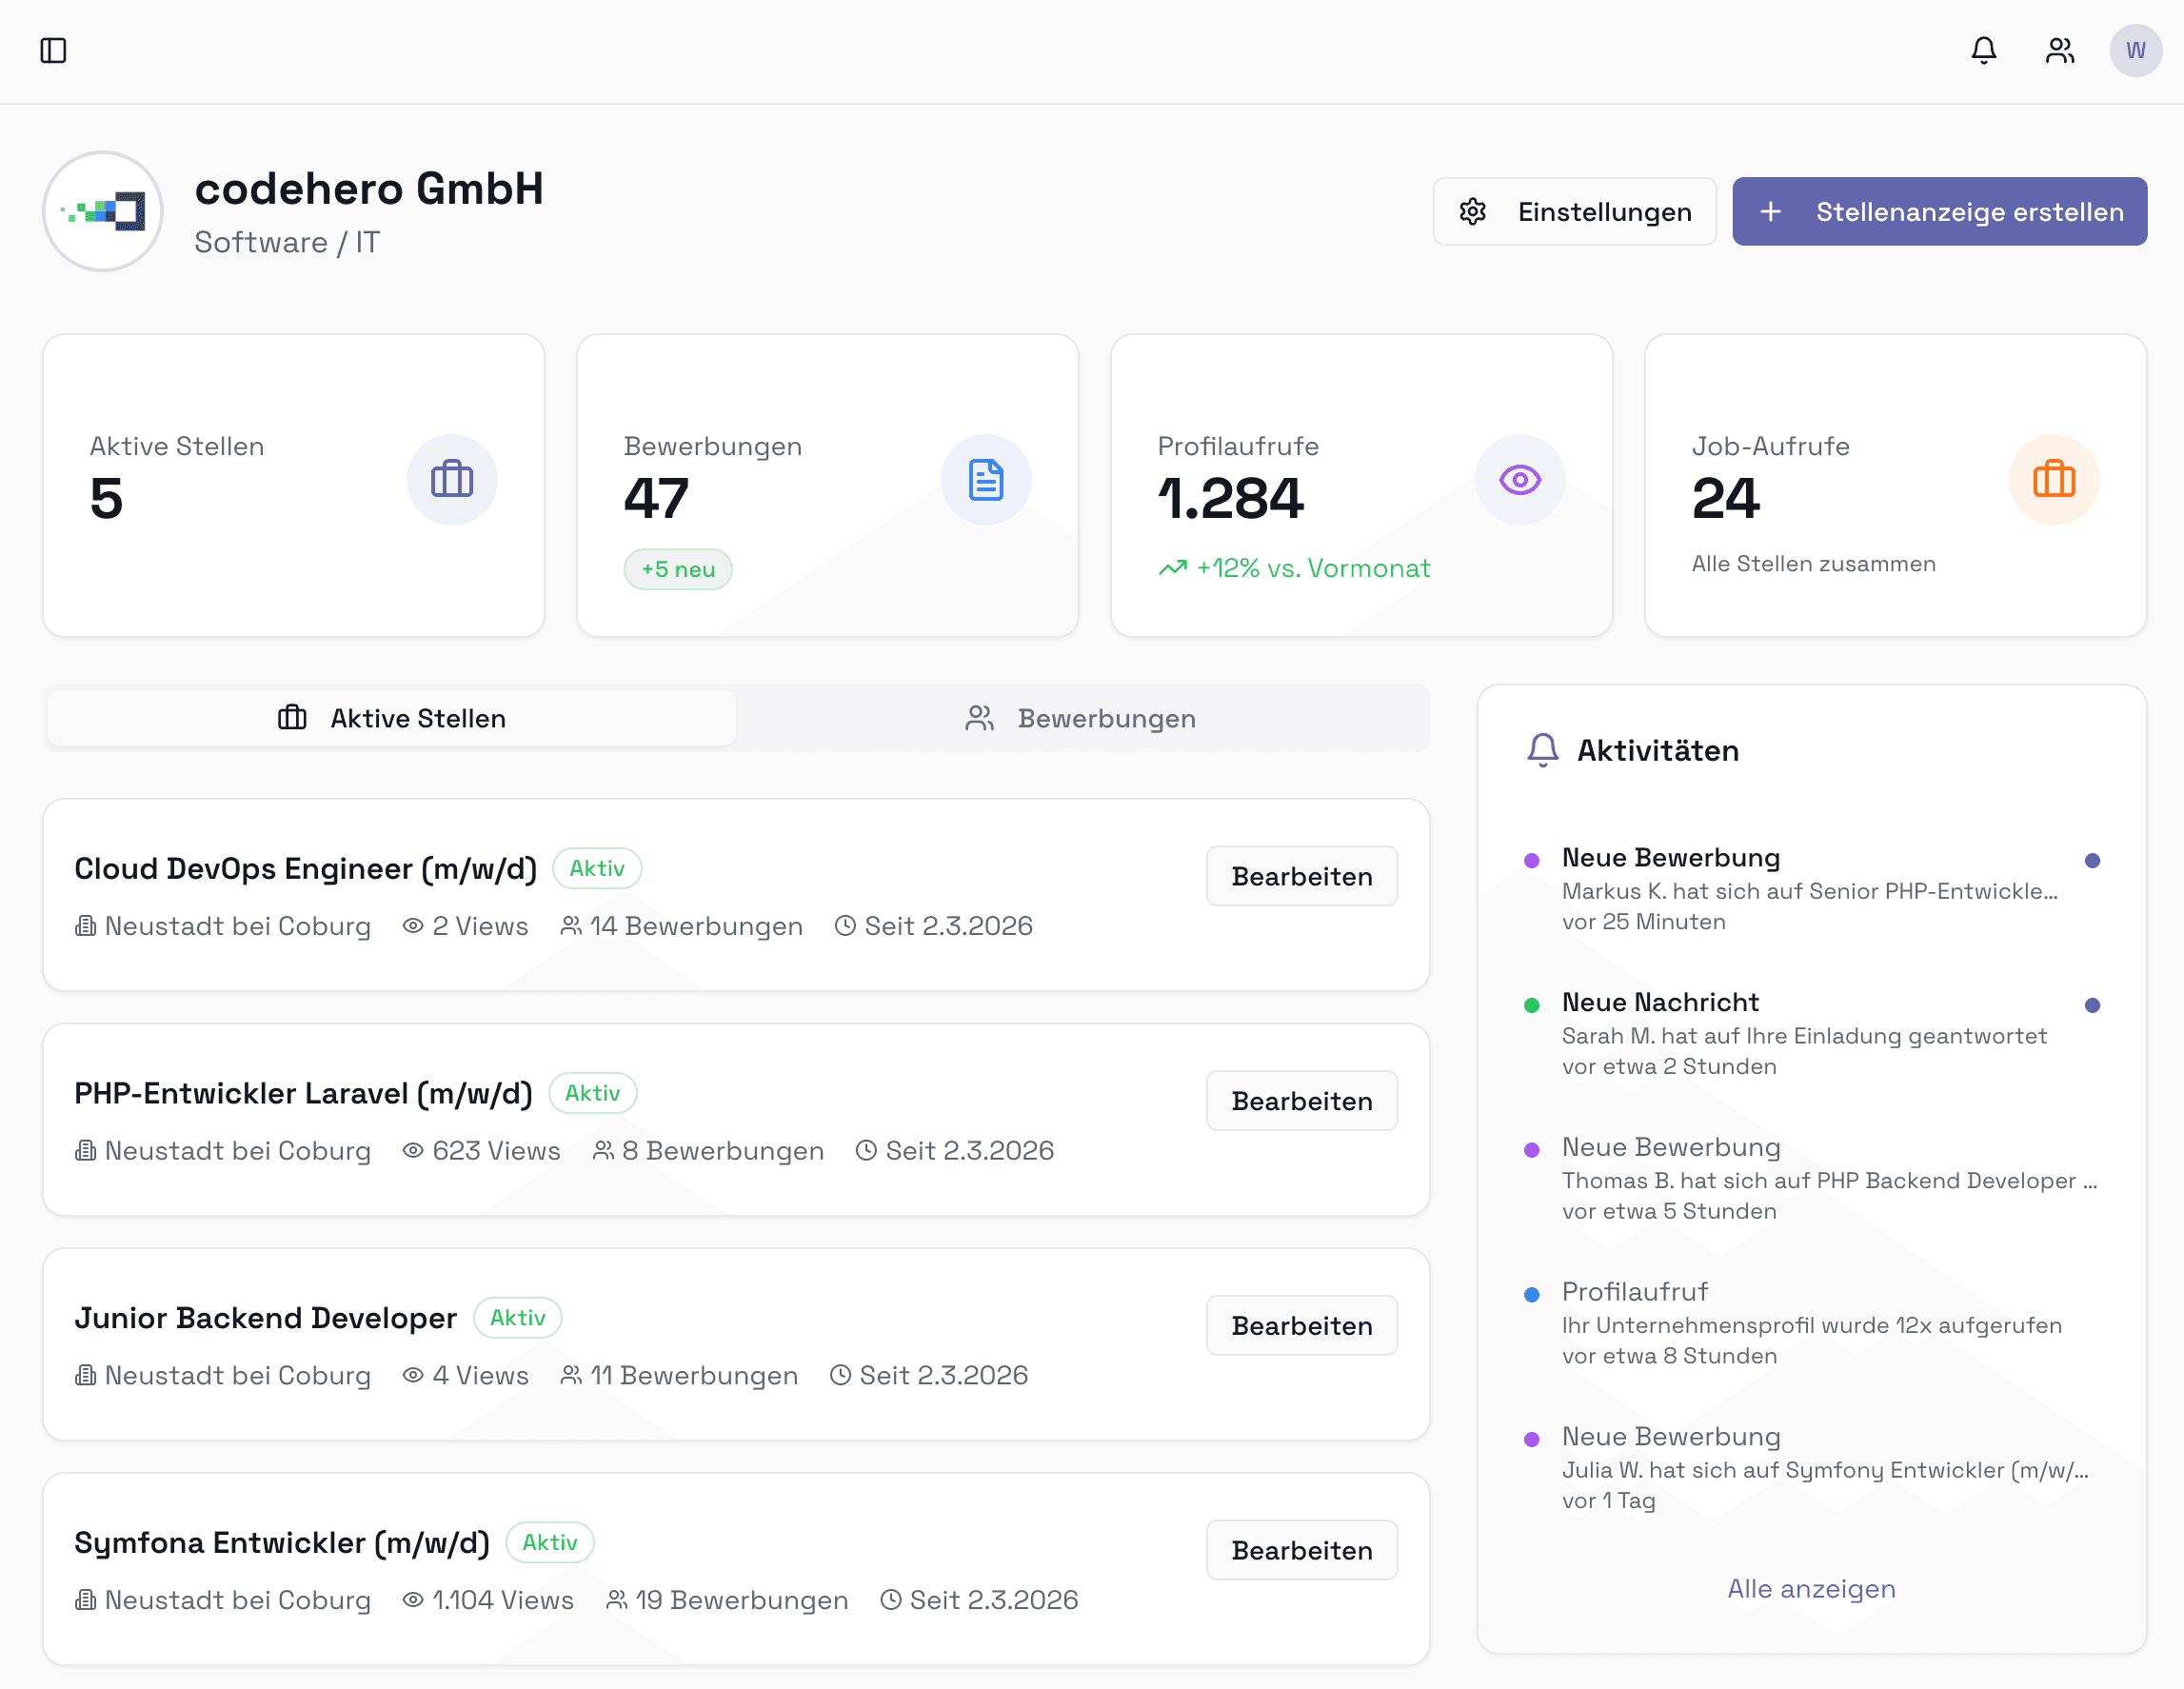Click the gear icon inside Einstellungen button
The height and width of the screenshot is (1689, 2184).
[1472, 211]
